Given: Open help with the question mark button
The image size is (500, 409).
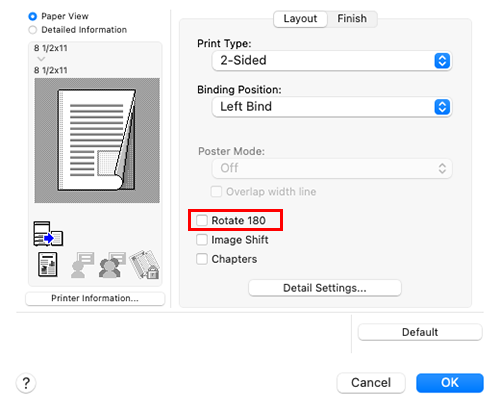Looking at the screenshot, I should [26, 383].
